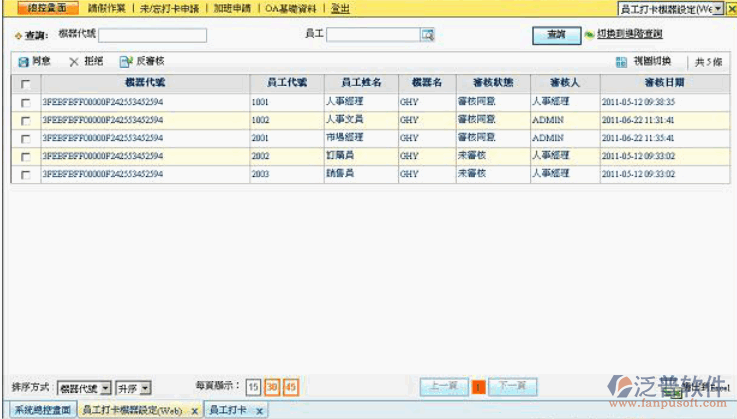This screenshot has width=737, height=419.
Task: Open the 請假作業 menu
Action: 107,8
